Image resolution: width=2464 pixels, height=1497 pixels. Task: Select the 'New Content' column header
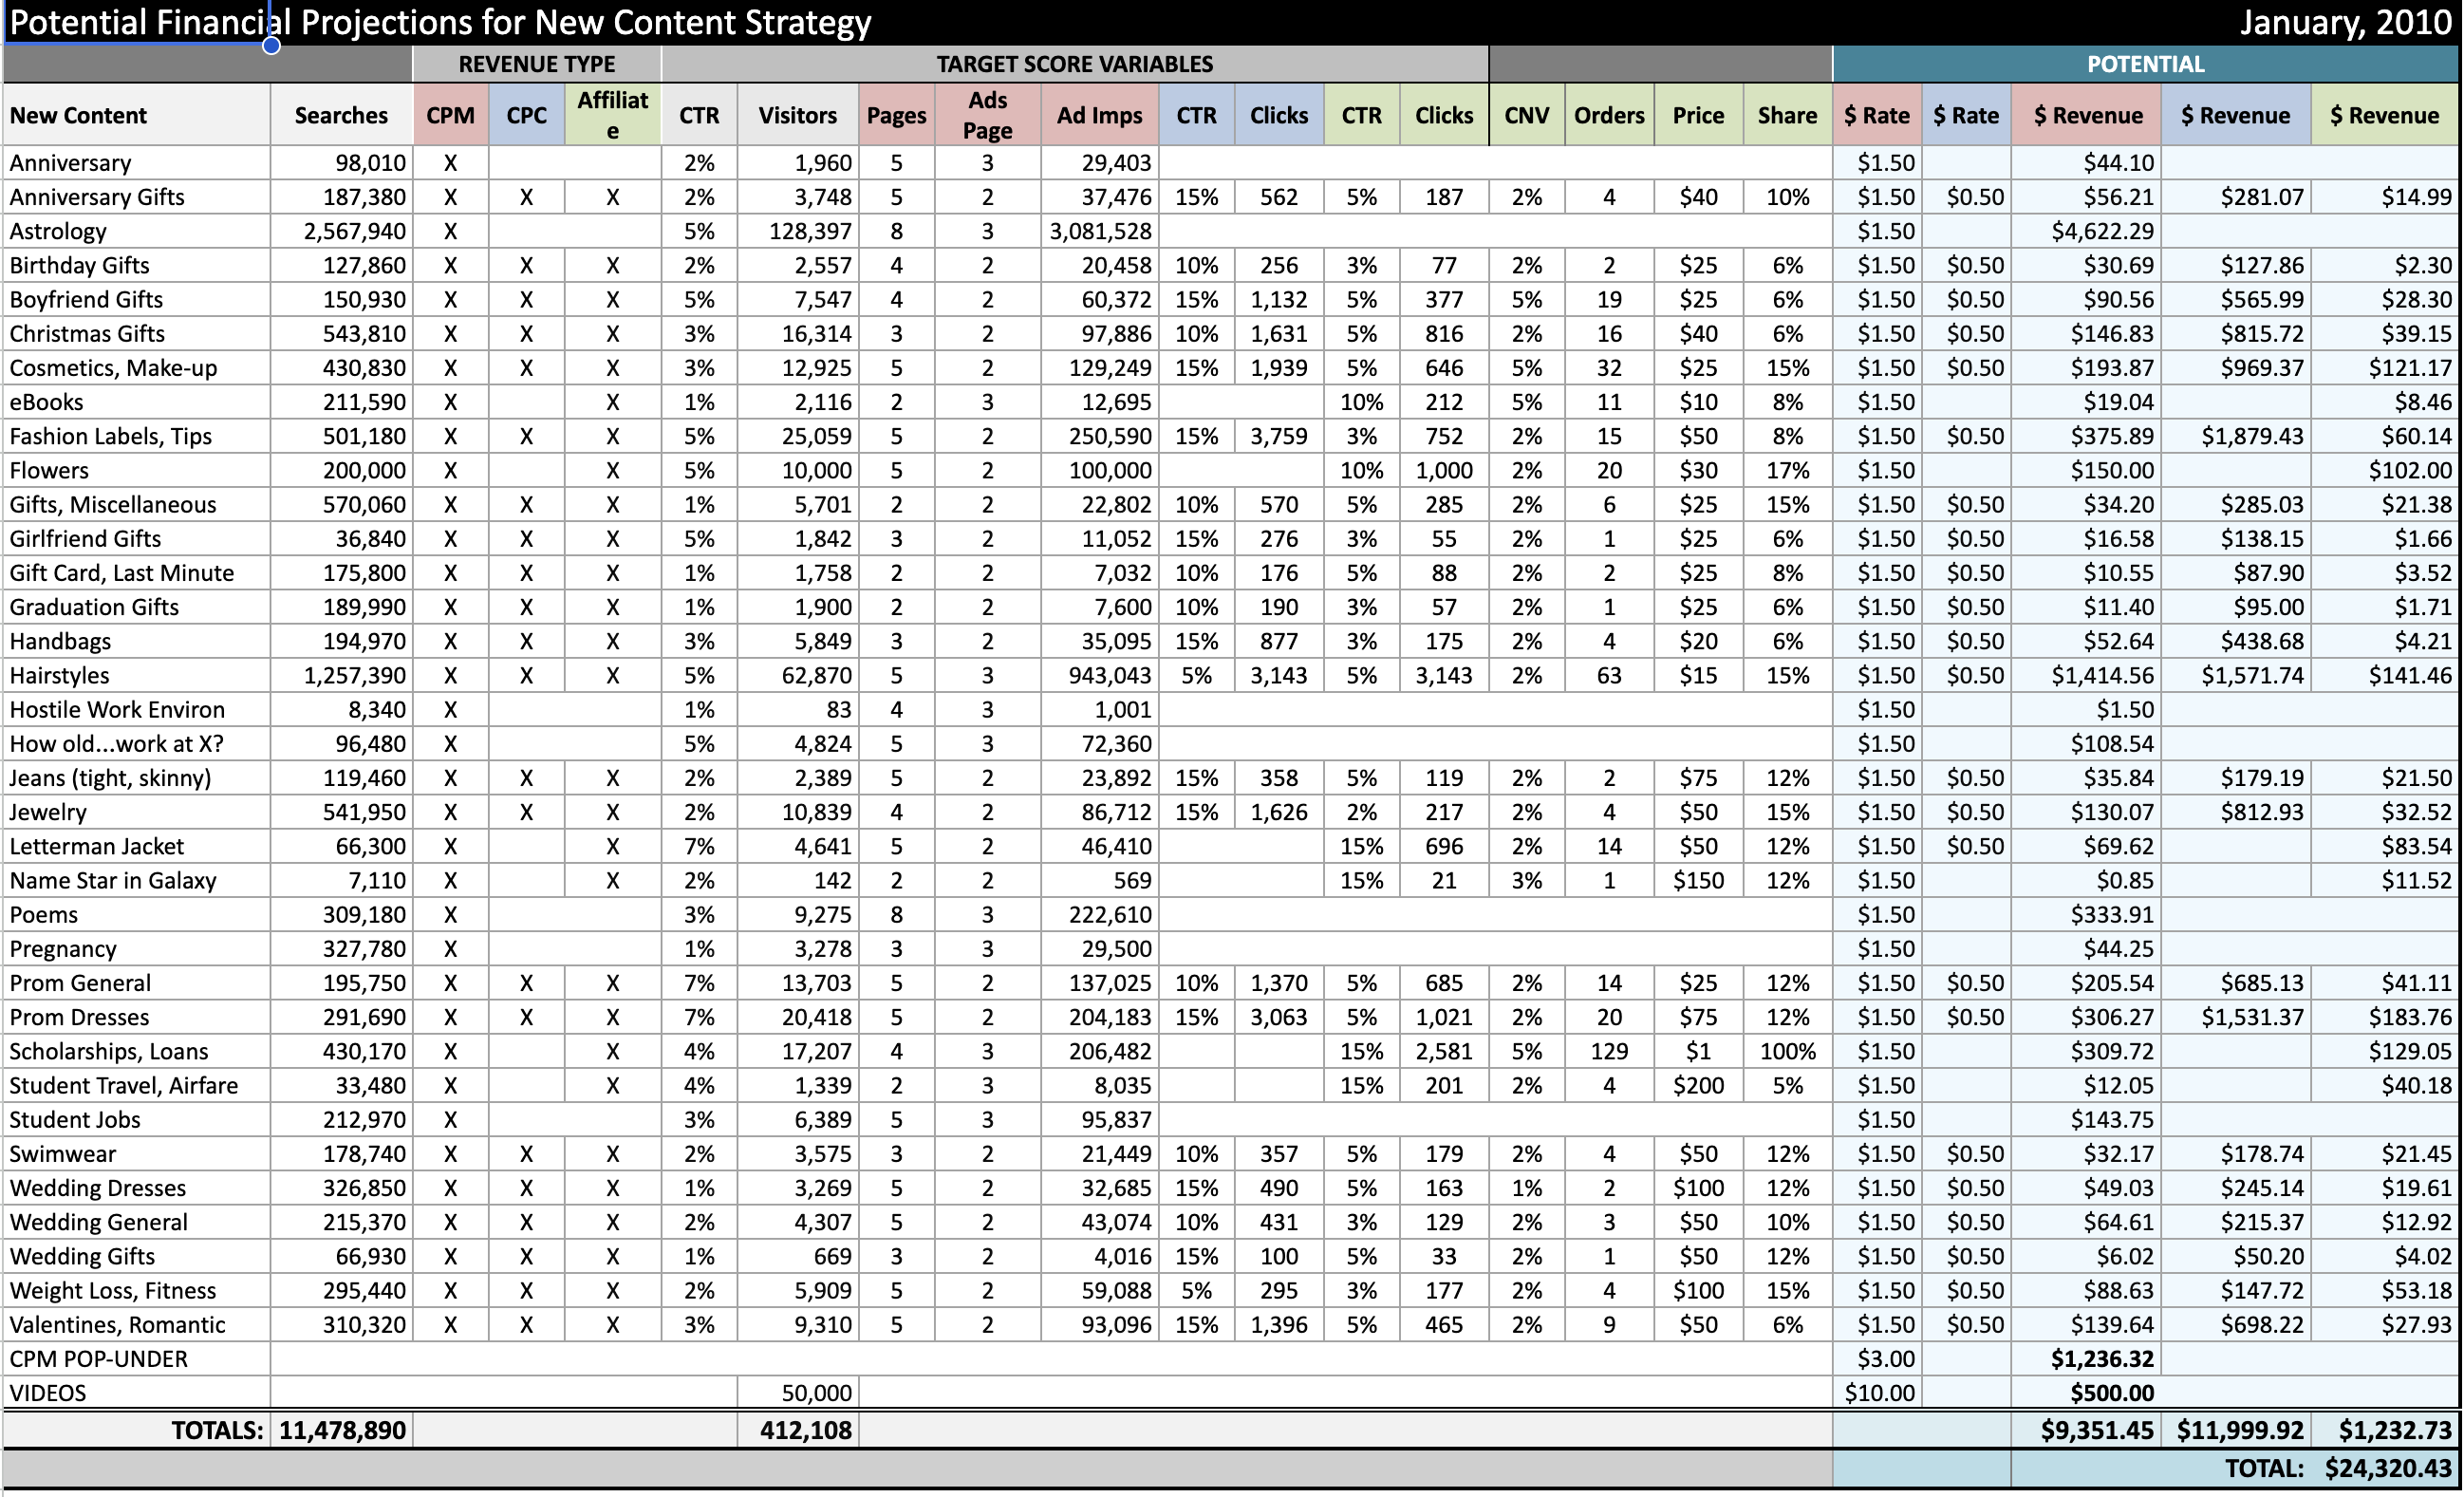coord(137,115)
